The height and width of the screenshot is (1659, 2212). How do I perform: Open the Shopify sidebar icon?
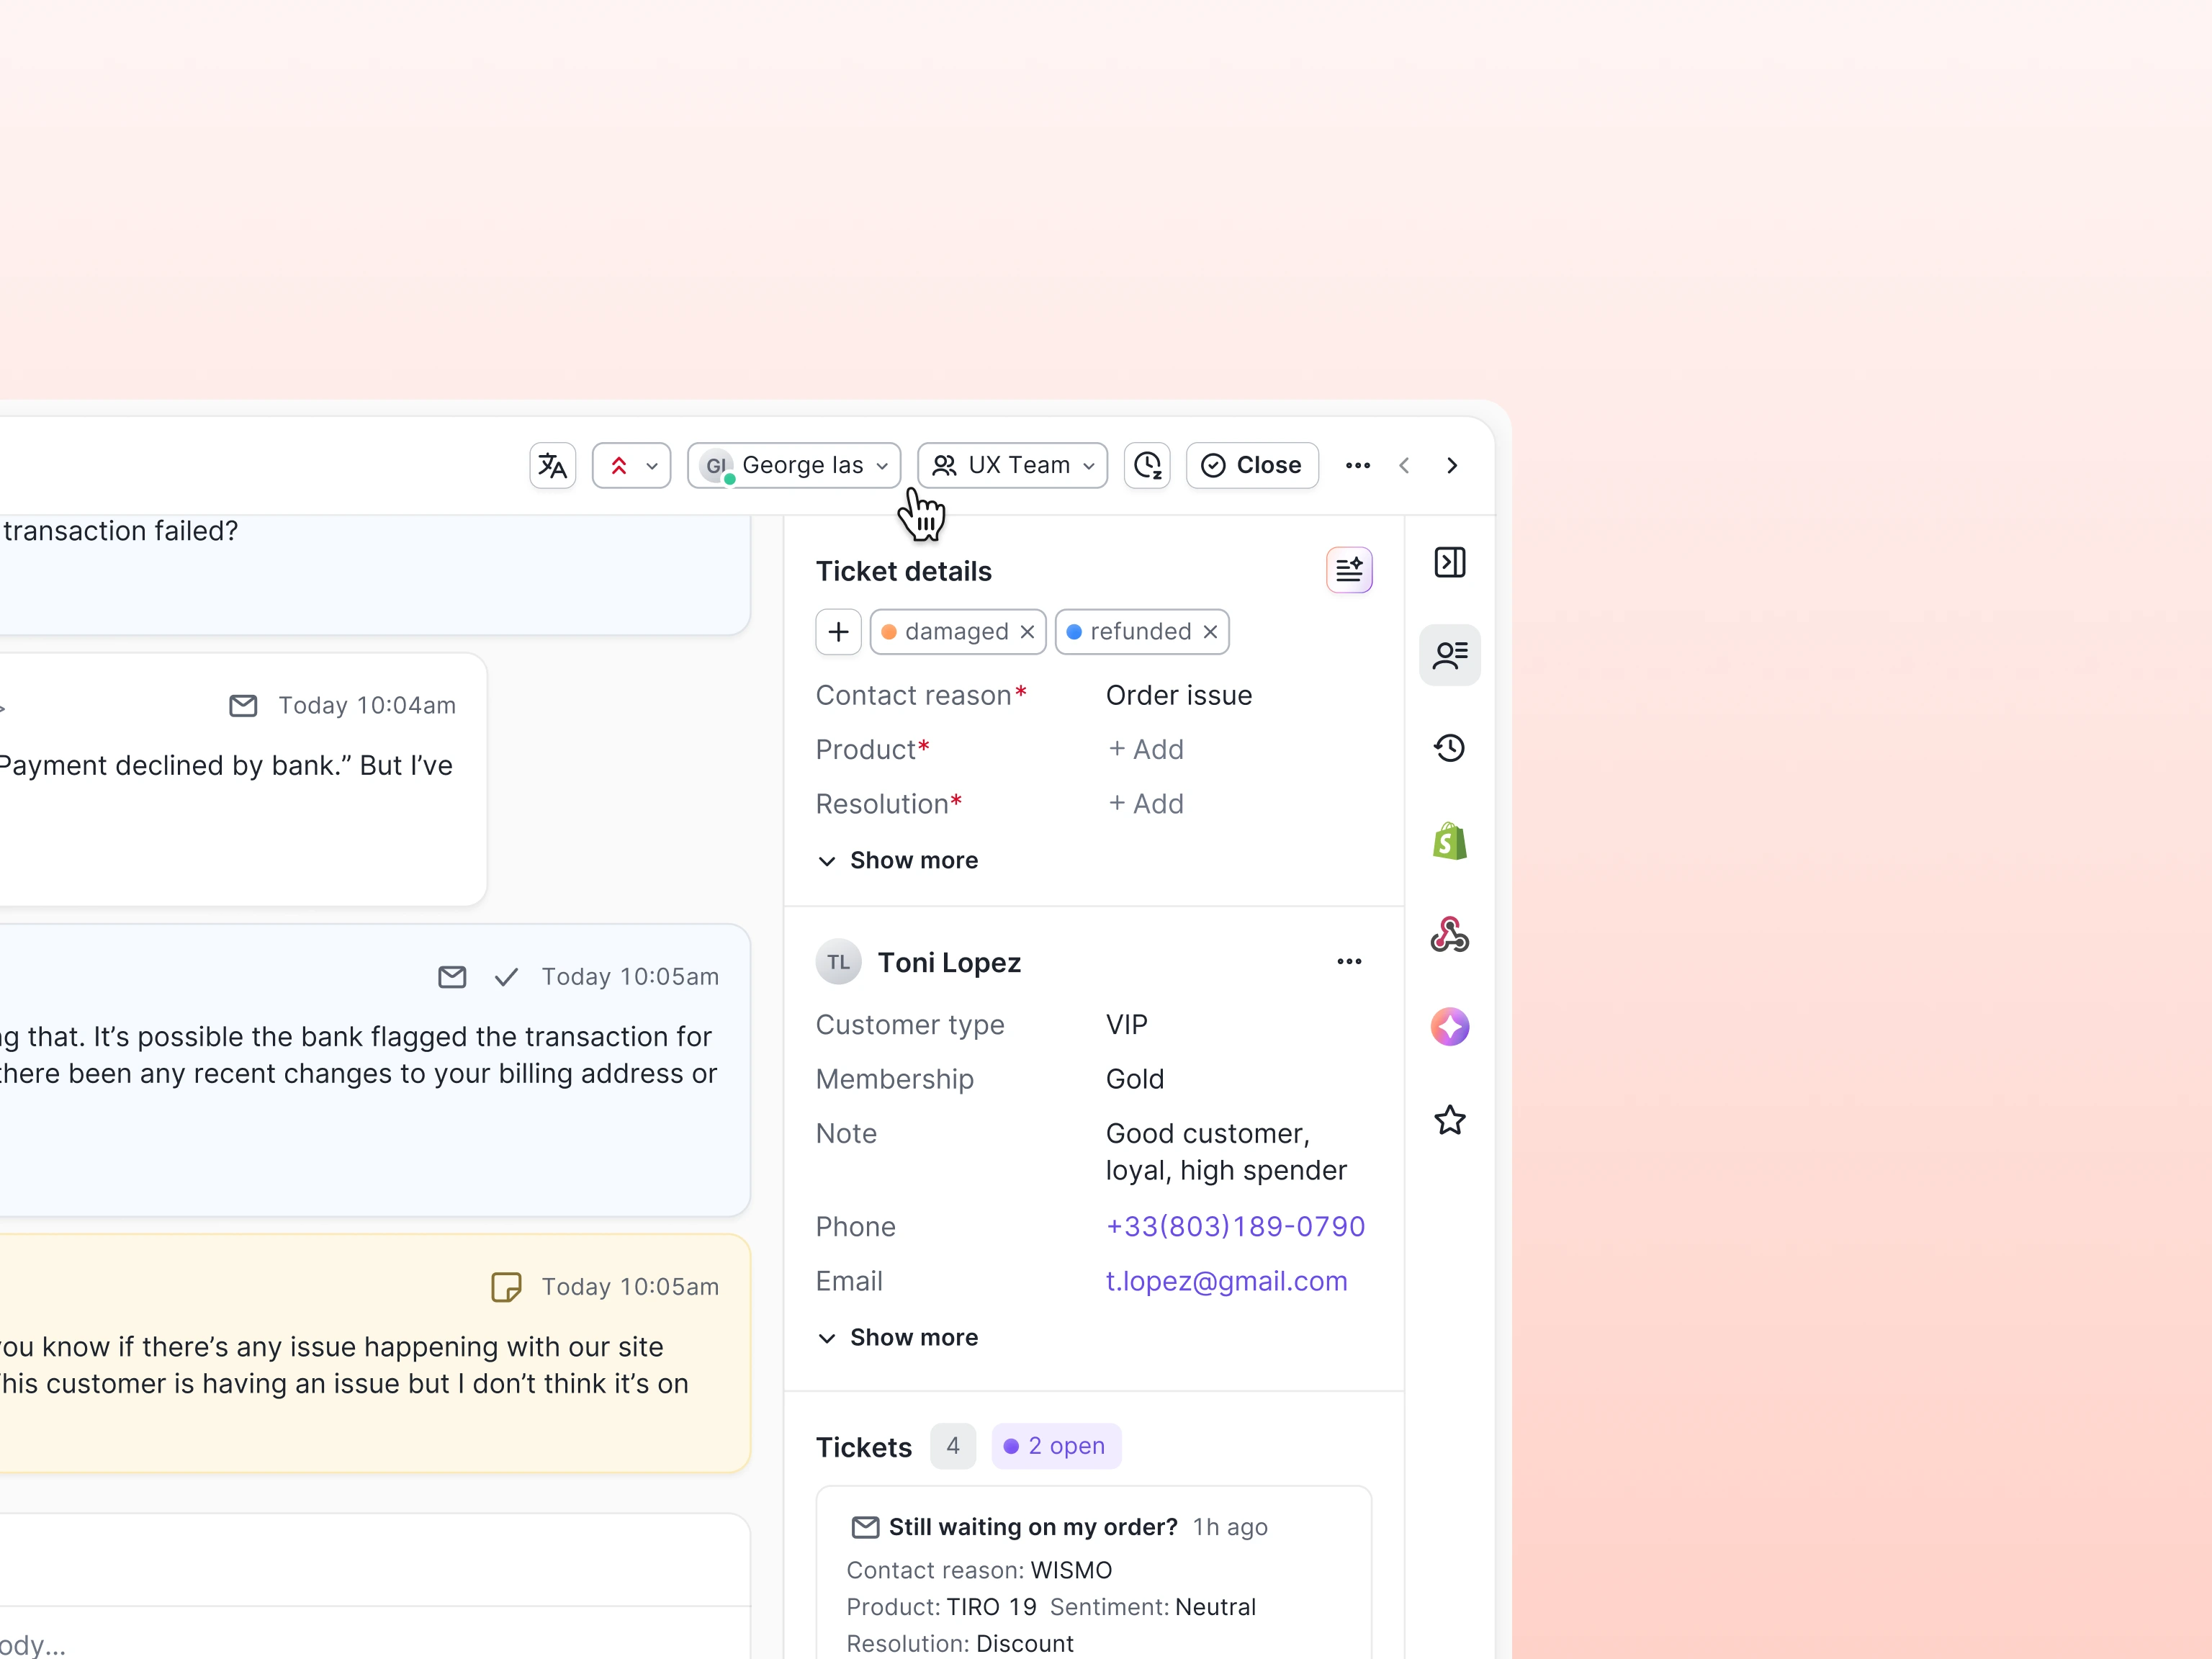tap(1449, 841)
